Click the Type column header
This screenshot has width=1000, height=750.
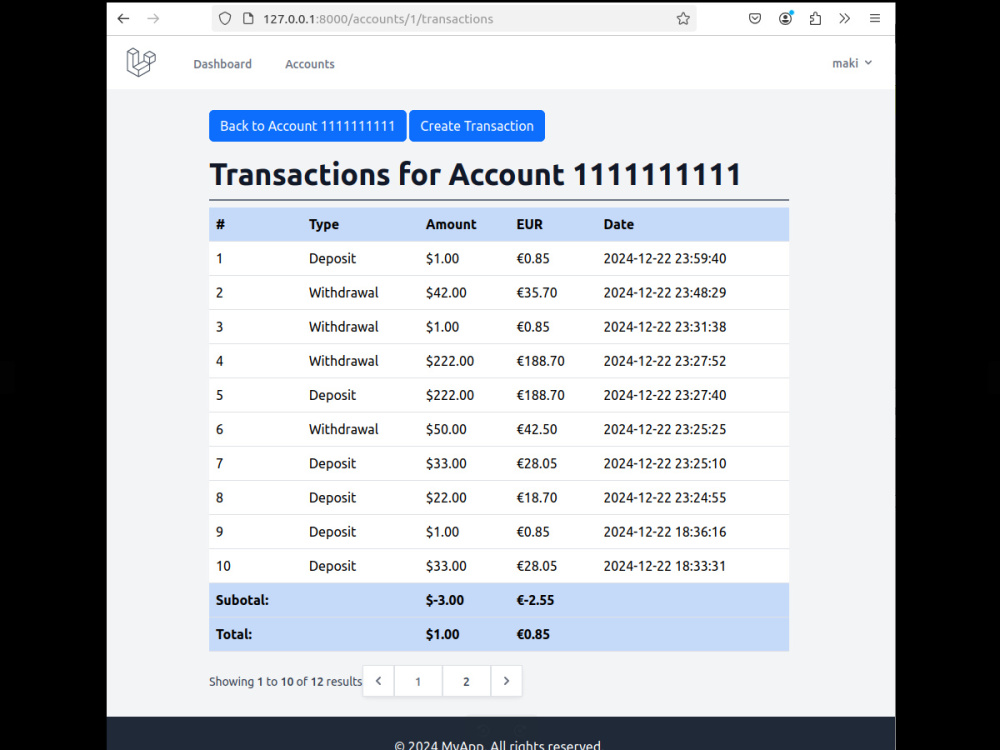324,224
